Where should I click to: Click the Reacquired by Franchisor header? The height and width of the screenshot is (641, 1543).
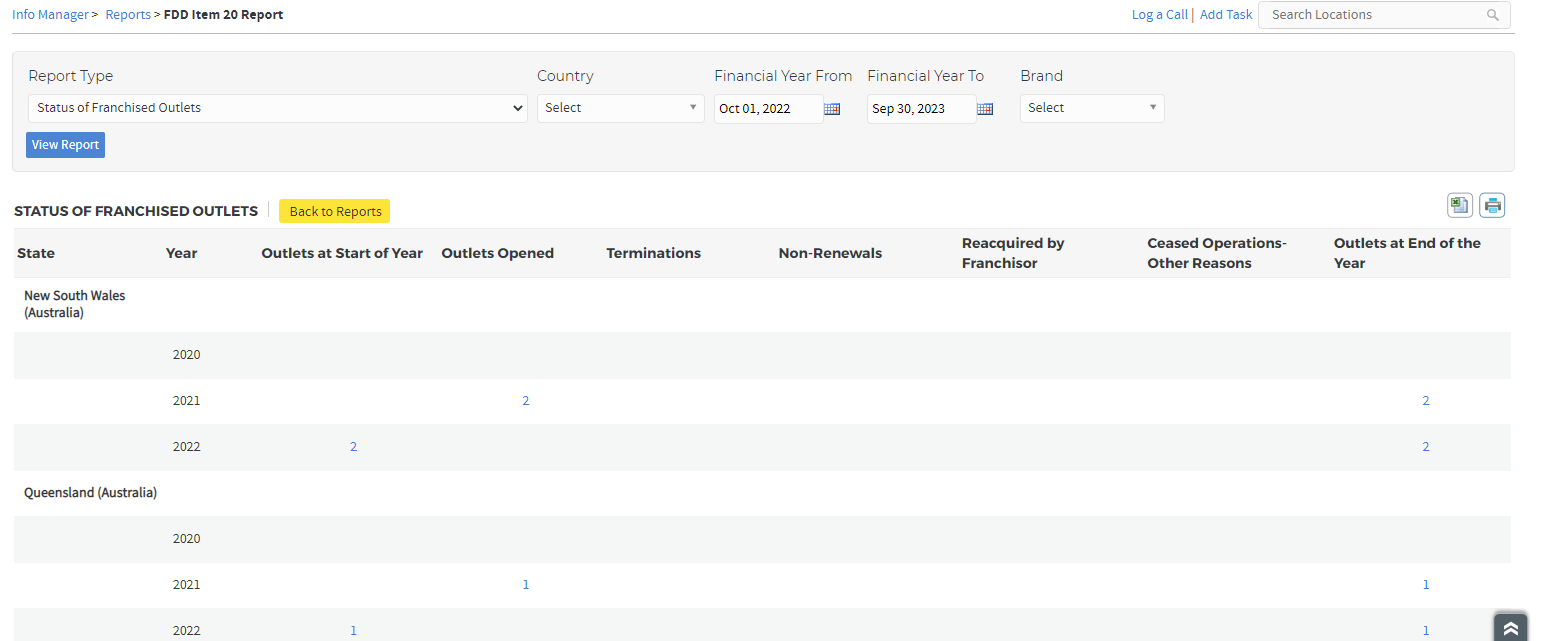click(1013, 253)
